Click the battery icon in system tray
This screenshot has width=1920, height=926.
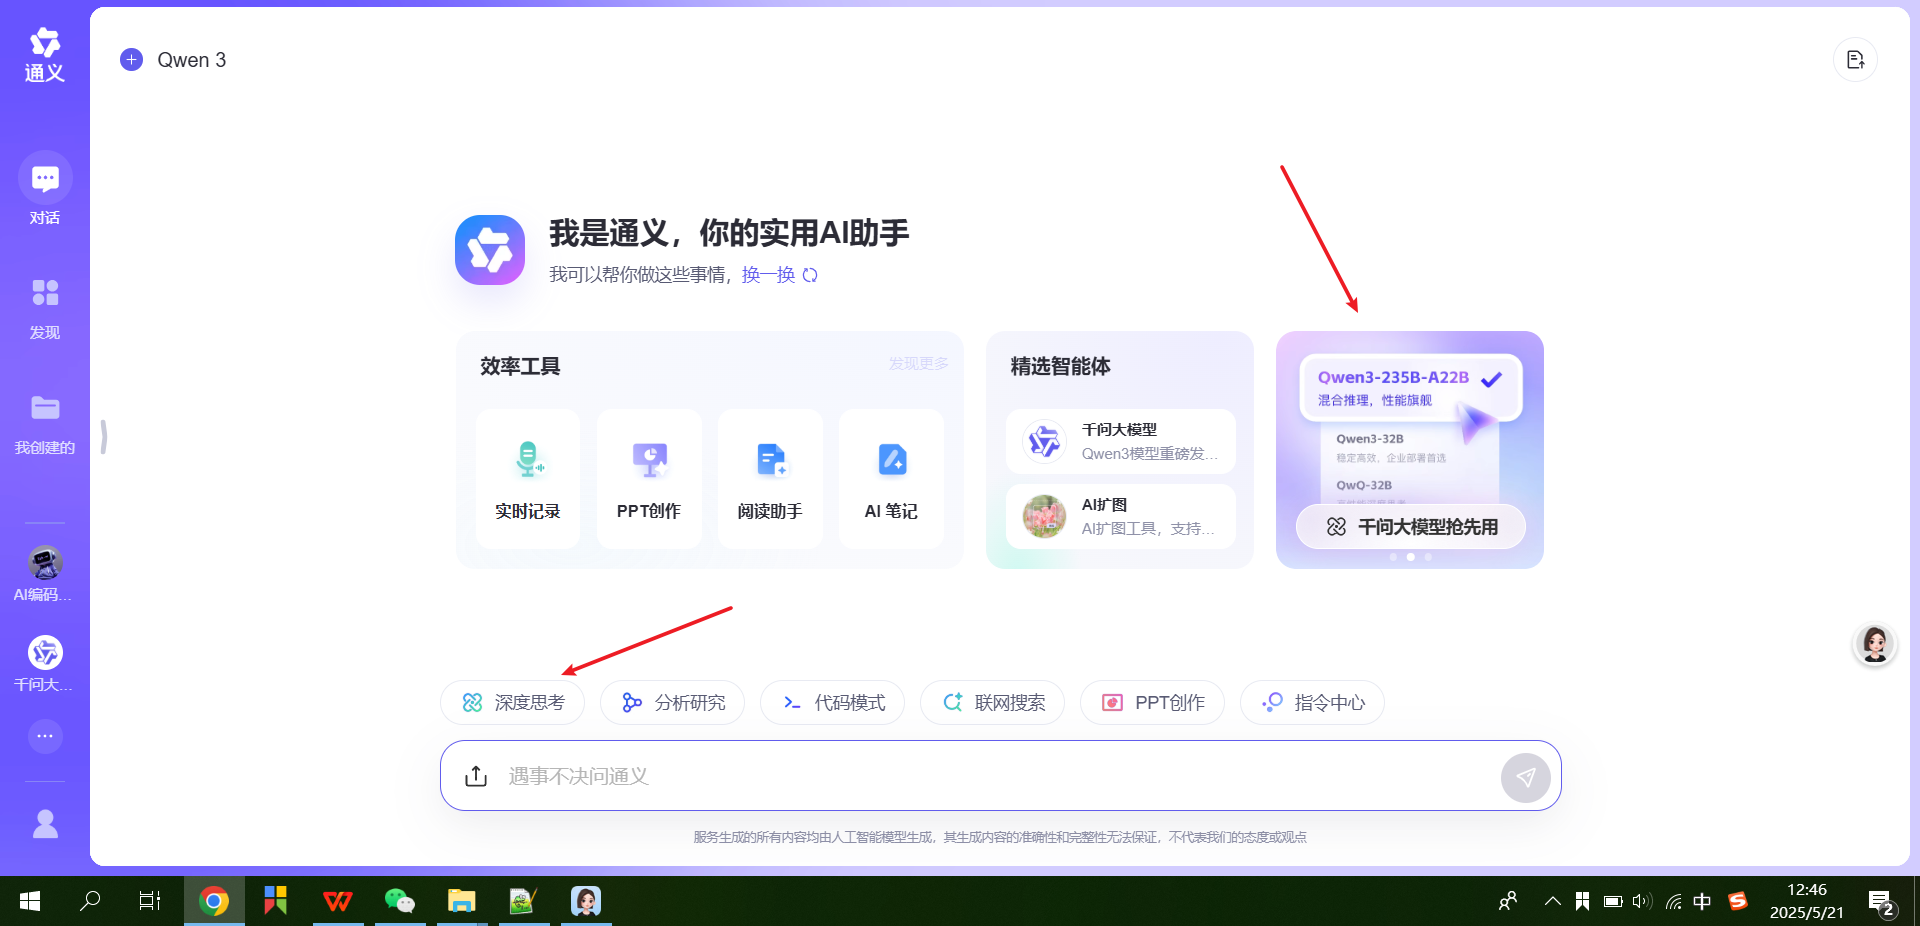click(1613, 901)
